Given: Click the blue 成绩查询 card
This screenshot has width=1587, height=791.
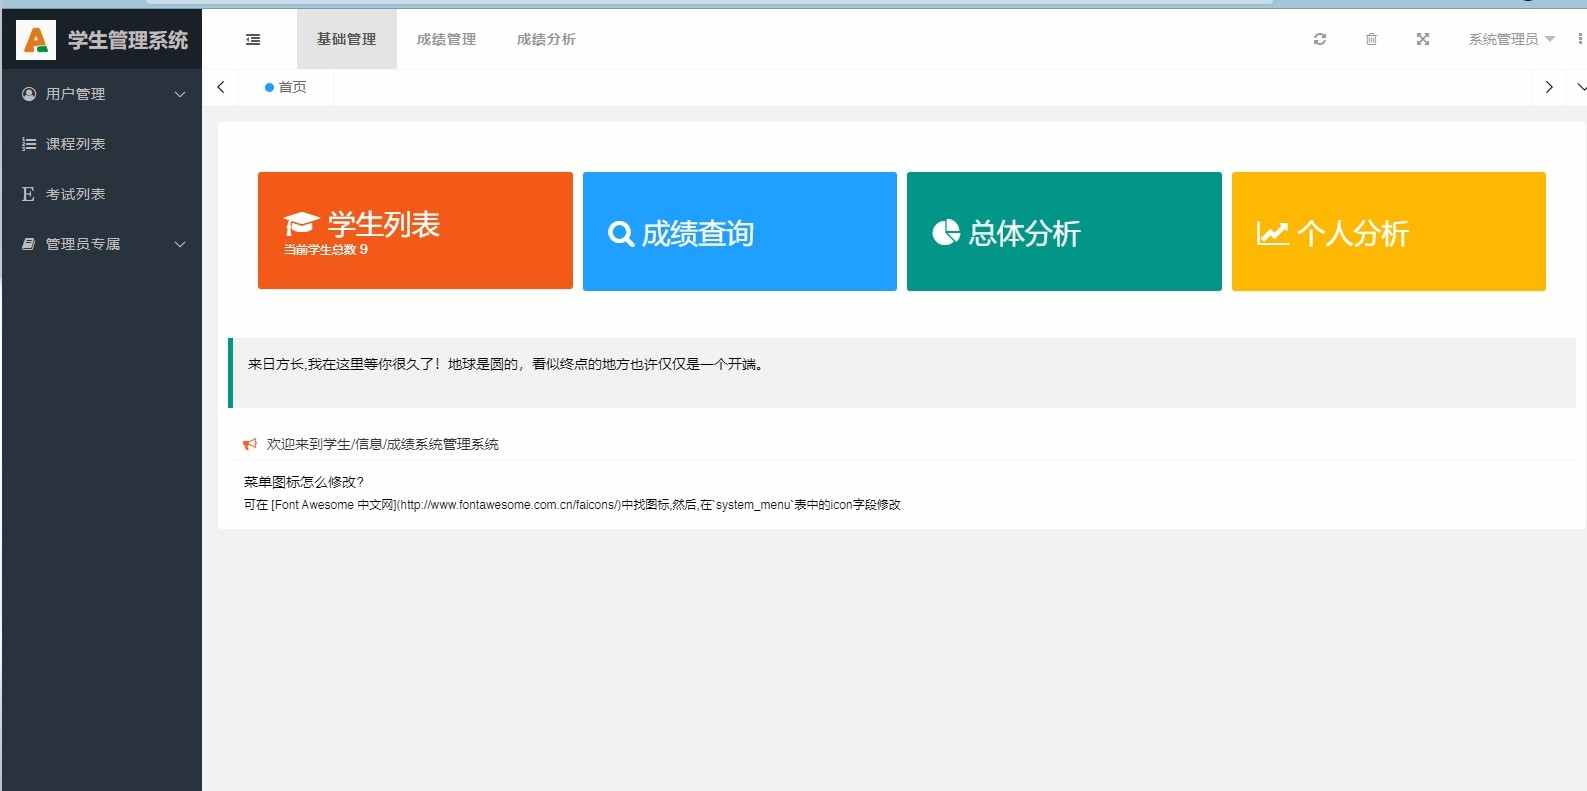Looking at the screenshot, I should 739,232.
